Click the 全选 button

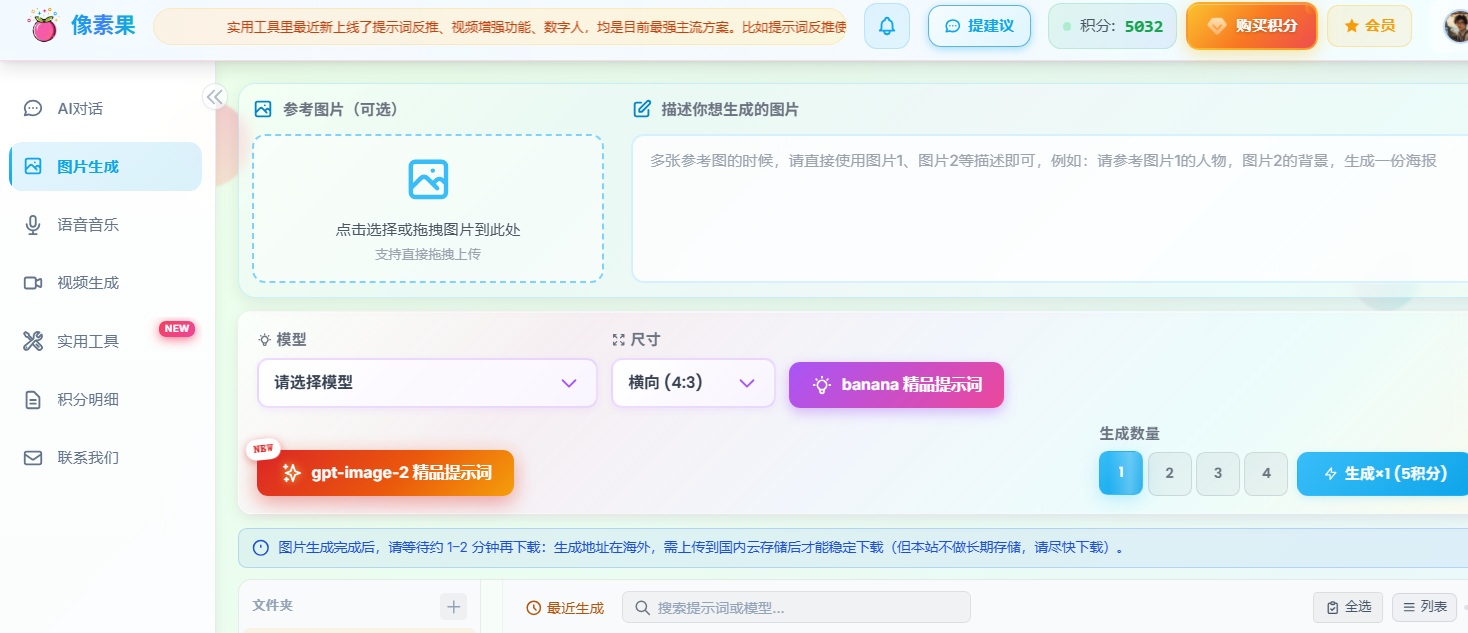tap(1348, 607)
